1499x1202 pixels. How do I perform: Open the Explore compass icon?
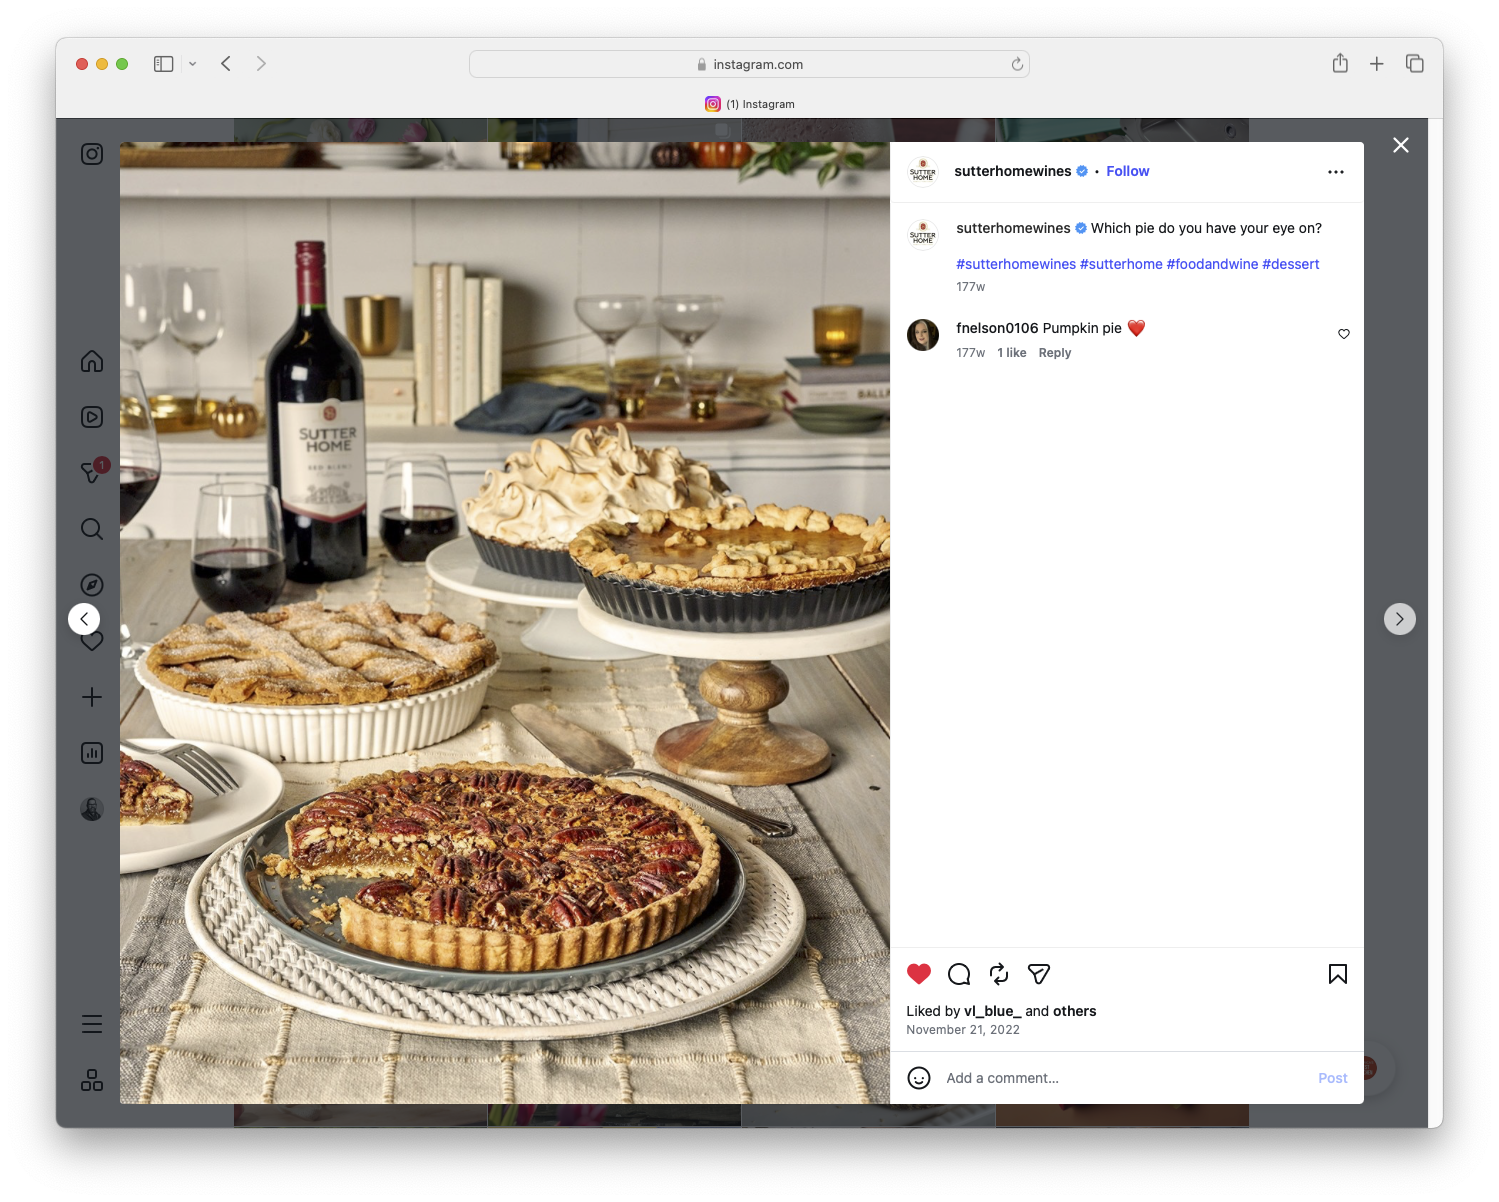tap(91, 584)
